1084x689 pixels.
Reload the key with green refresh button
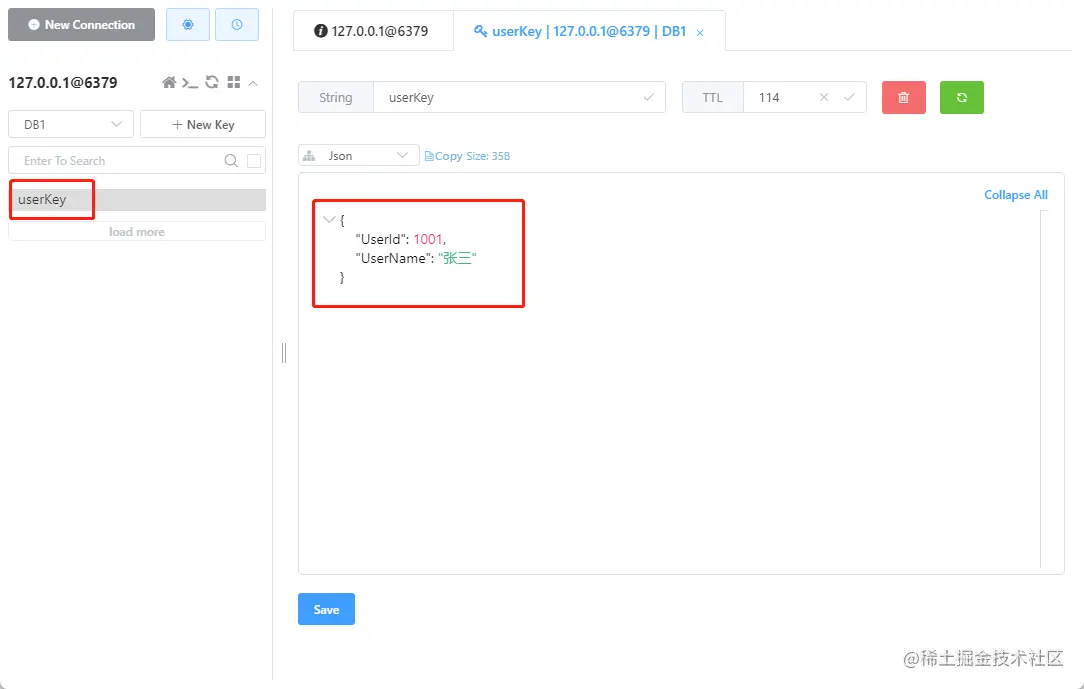coord(962,97)
